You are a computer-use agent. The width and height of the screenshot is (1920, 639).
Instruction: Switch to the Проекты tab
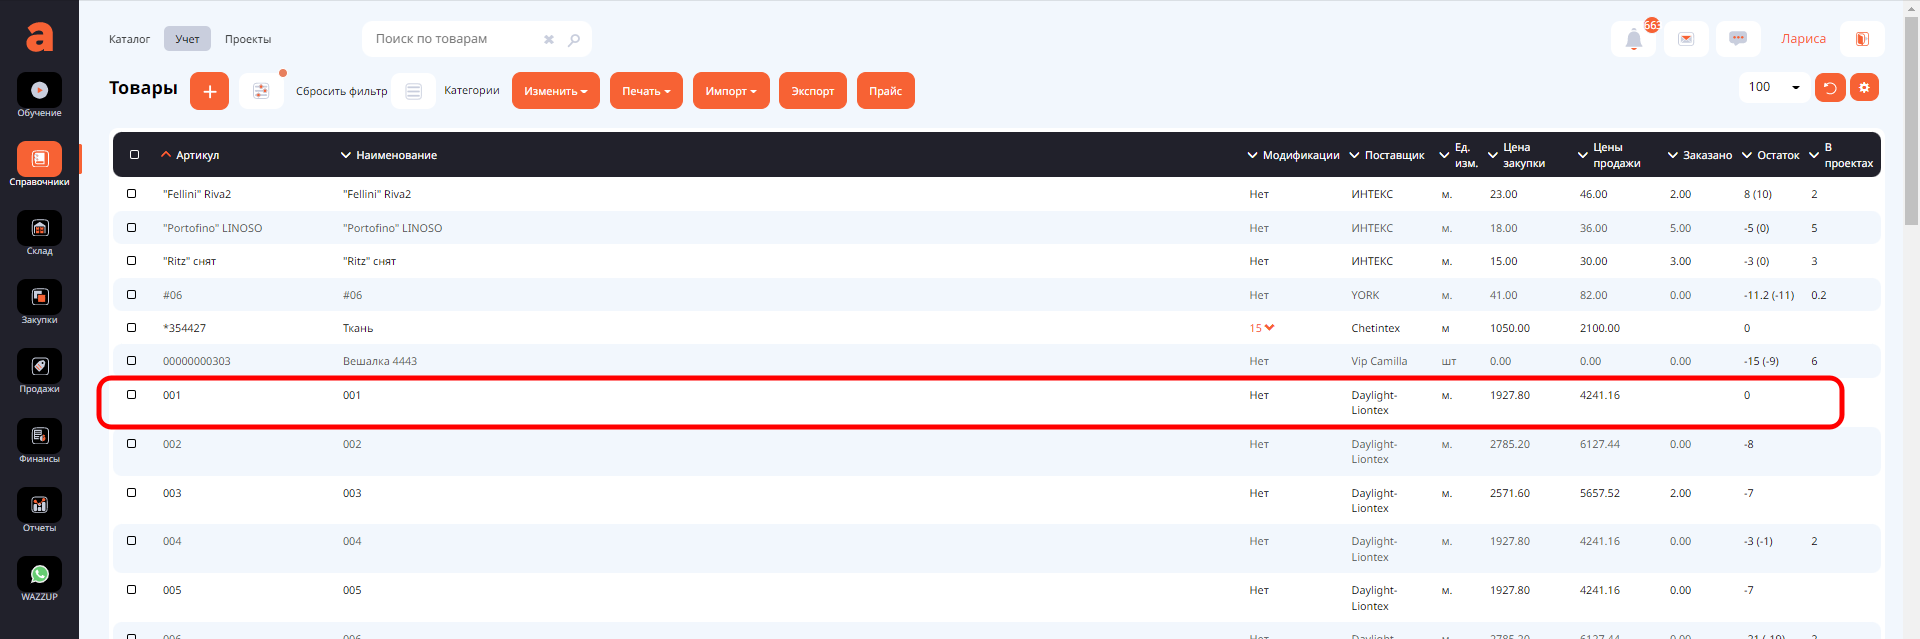248,40
